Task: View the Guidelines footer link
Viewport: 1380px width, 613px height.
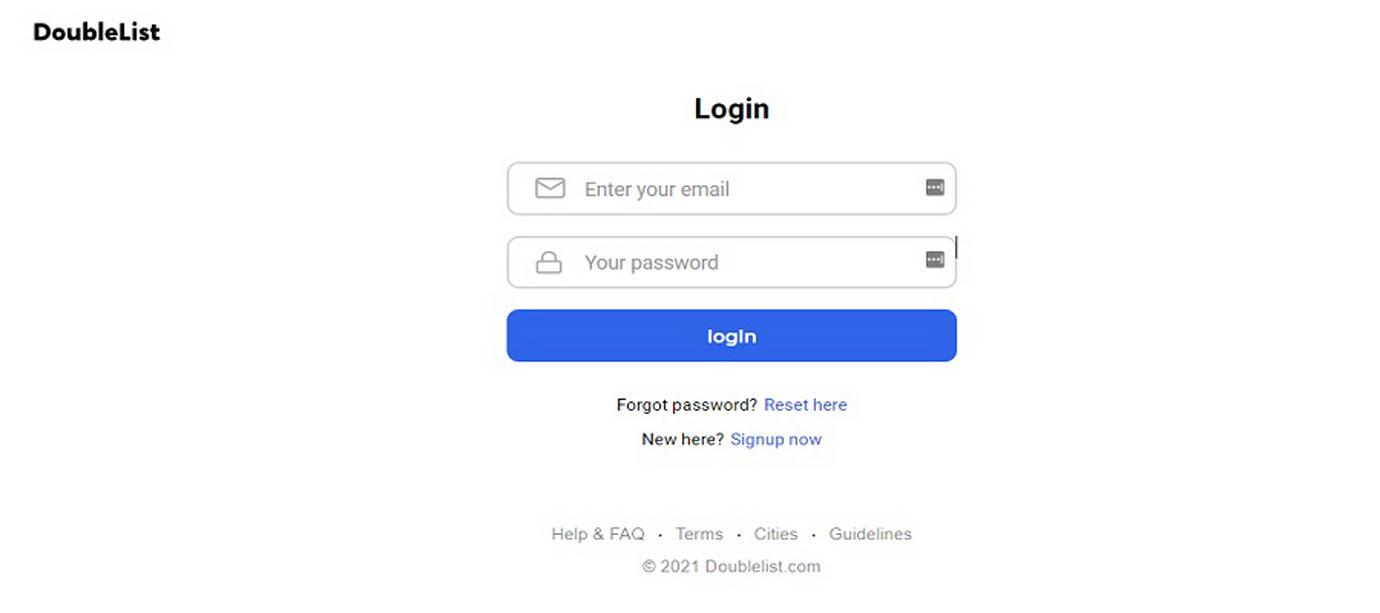Action: click(x=870, y=534)
